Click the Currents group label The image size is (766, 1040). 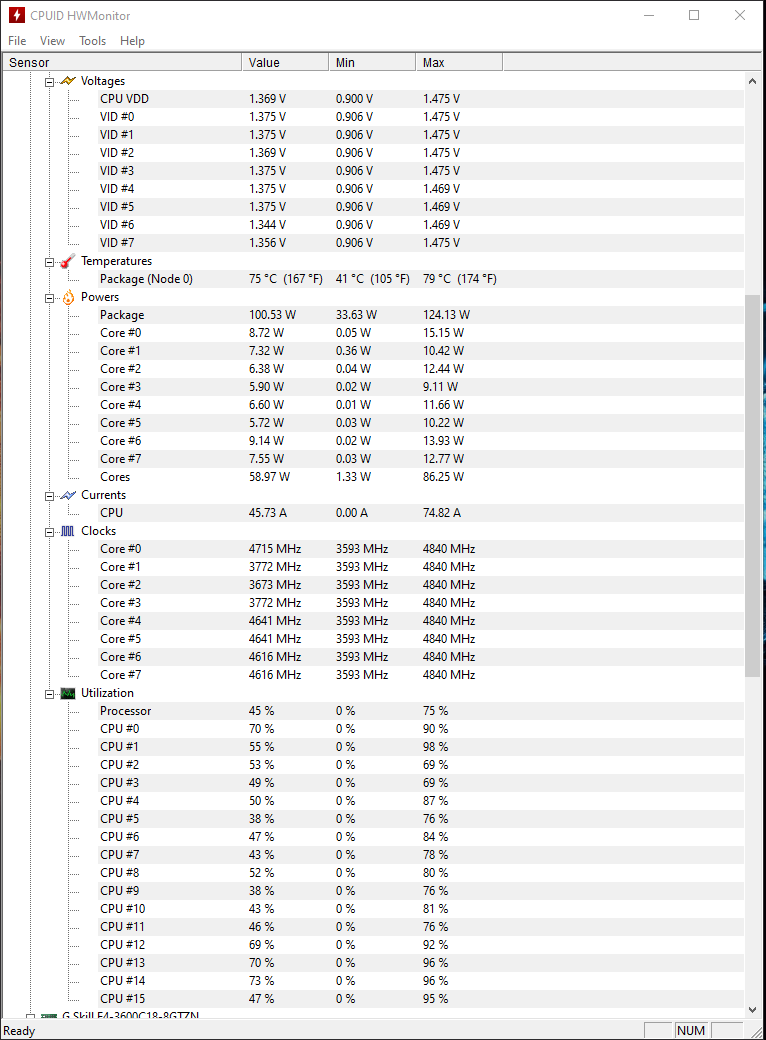(x=103, y=495)
